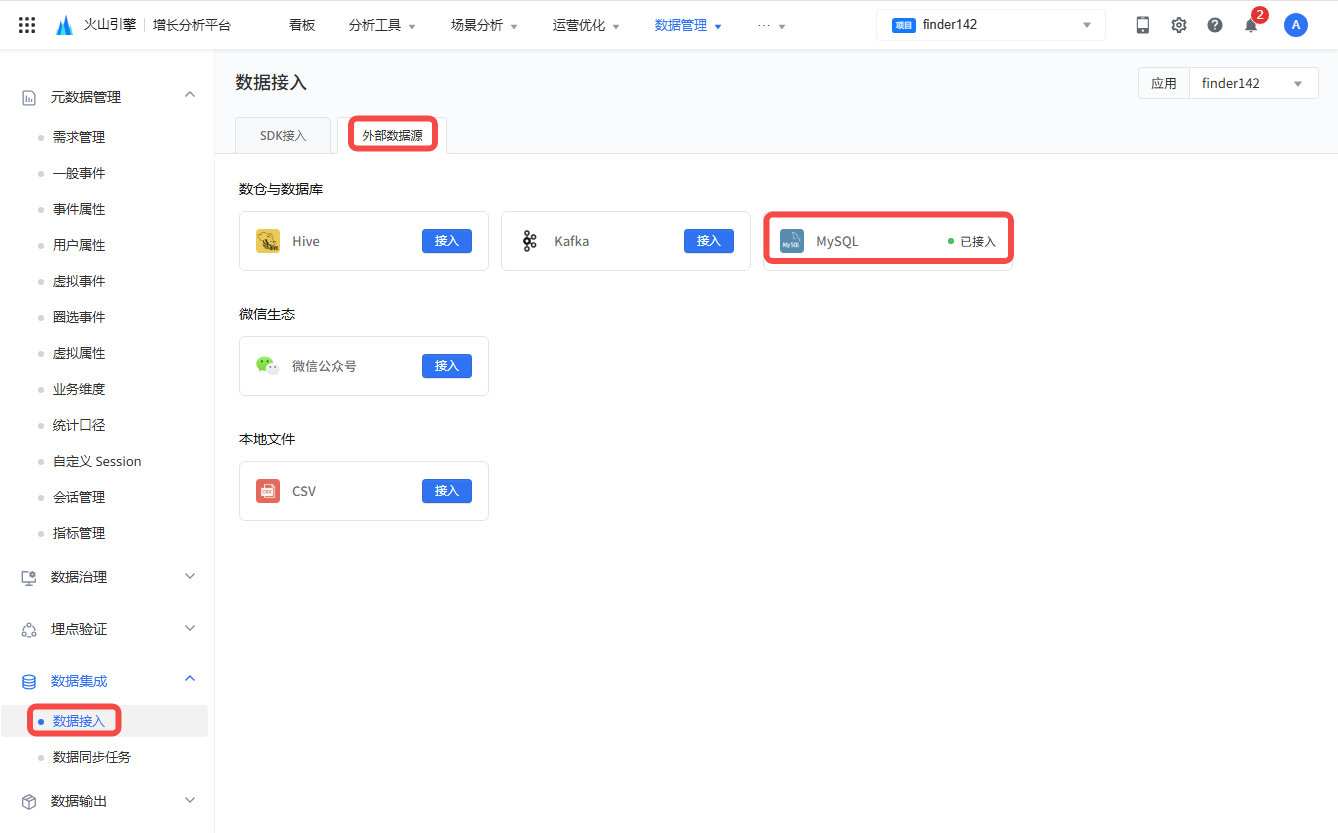Open the mobile device icon in header
This screenshot has height=833, width=1338.
(1143, 25)
